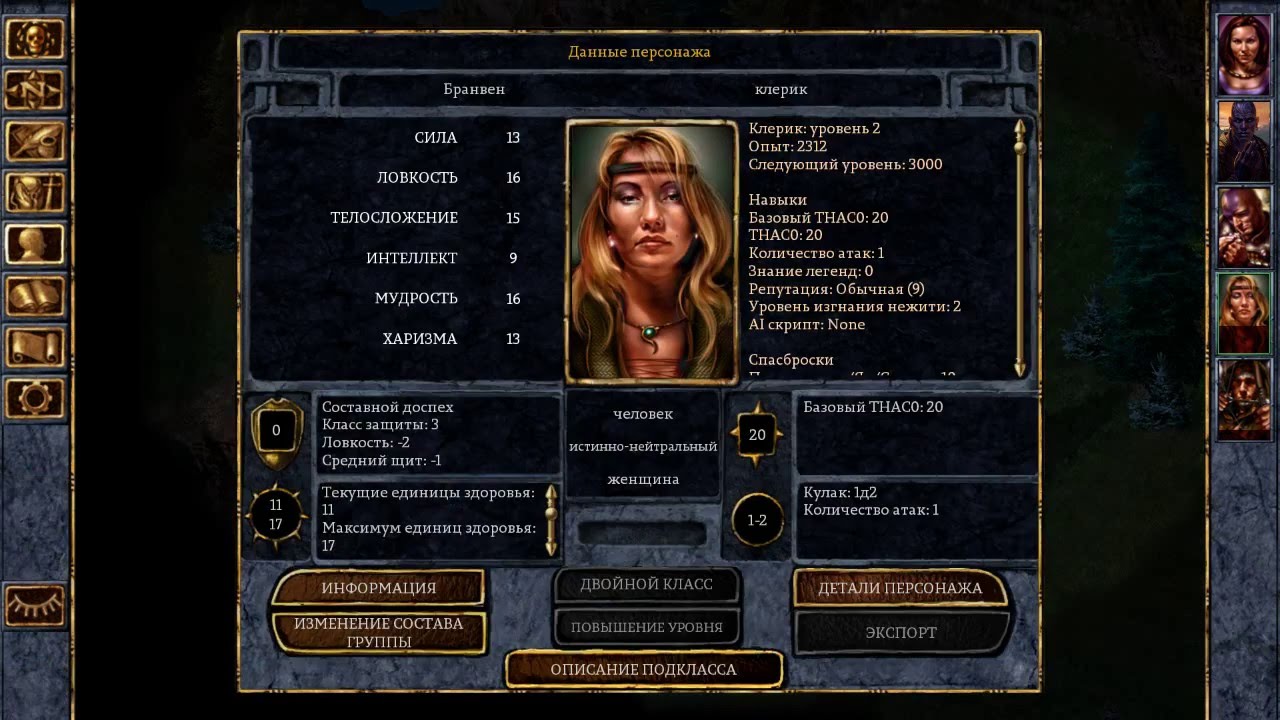
Task: Click AI скрипт: None line
Action: (807, 324)
